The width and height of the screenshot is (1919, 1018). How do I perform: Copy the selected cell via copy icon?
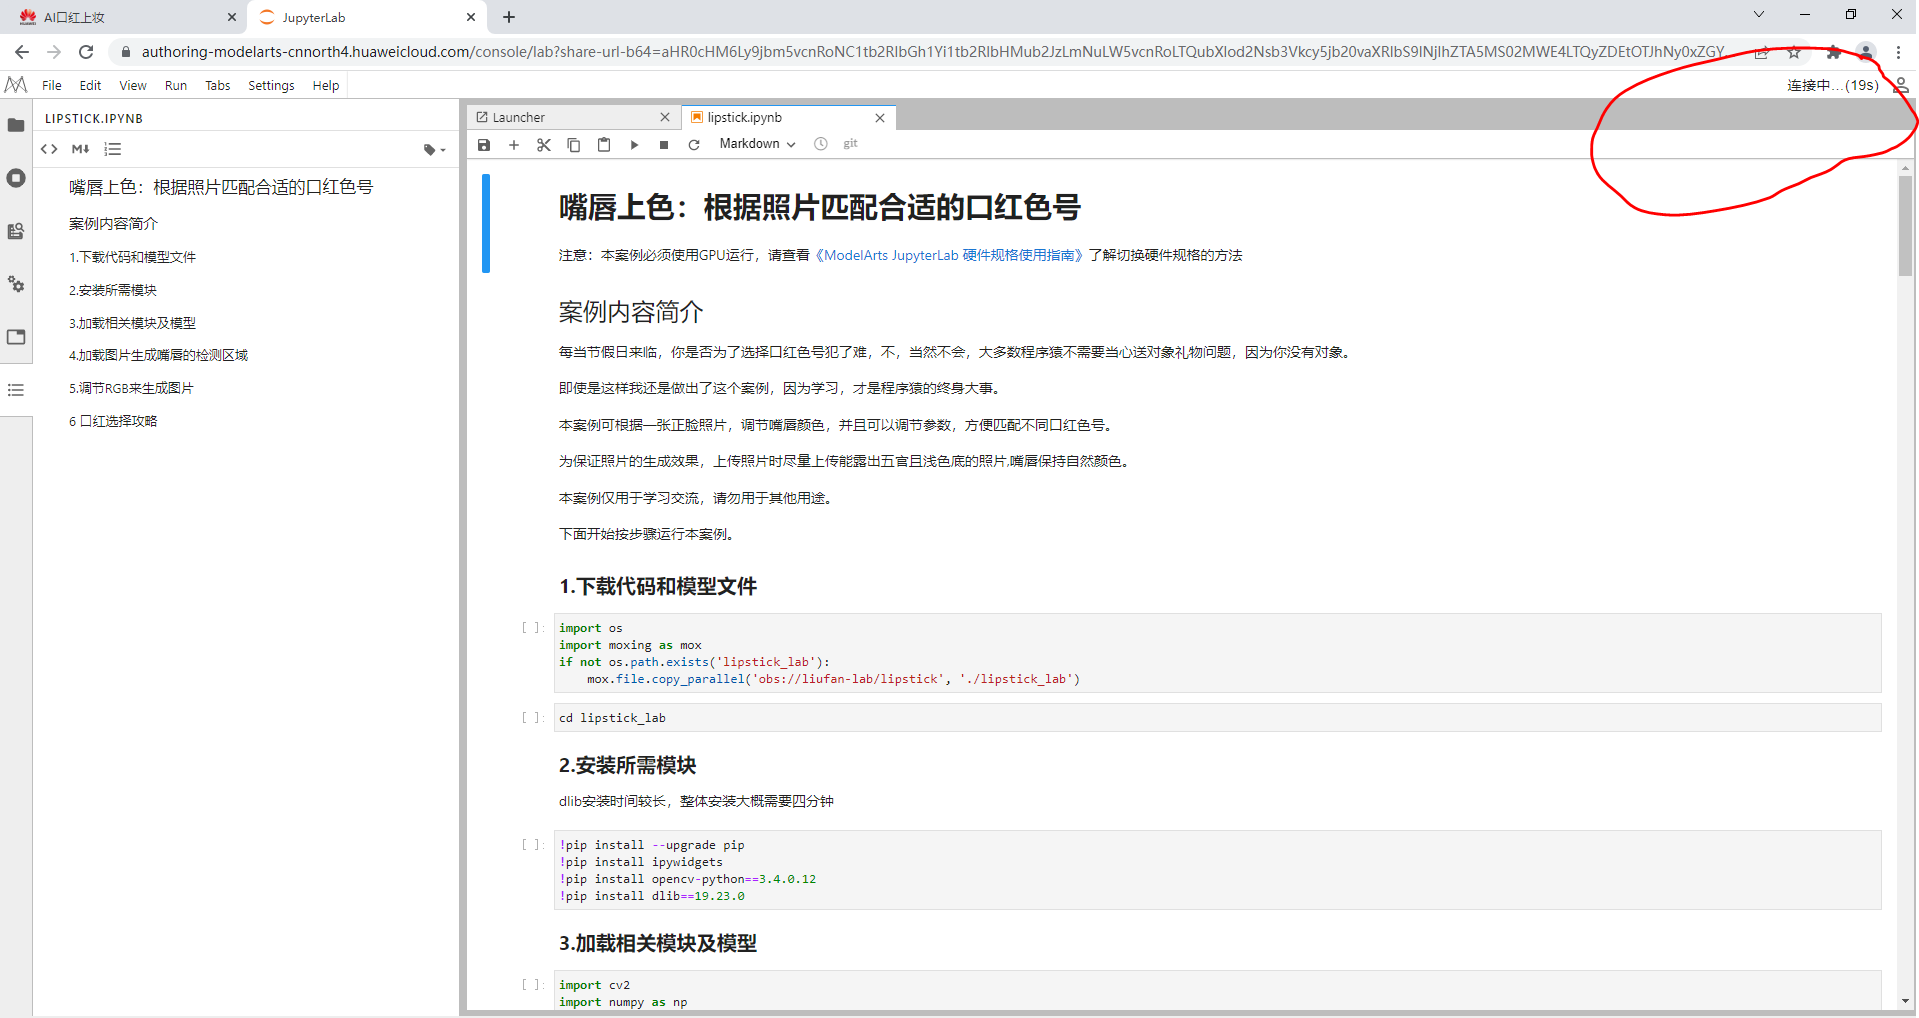(574, 144)
